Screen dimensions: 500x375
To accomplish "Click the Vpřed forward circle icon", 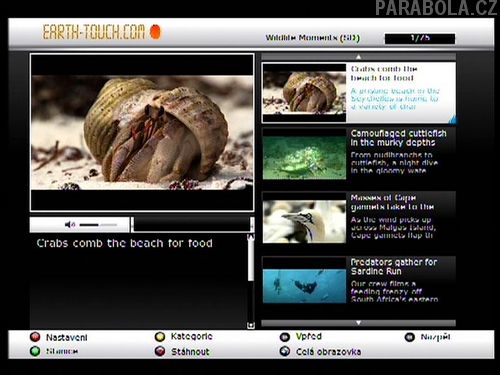I will (285, 337).
